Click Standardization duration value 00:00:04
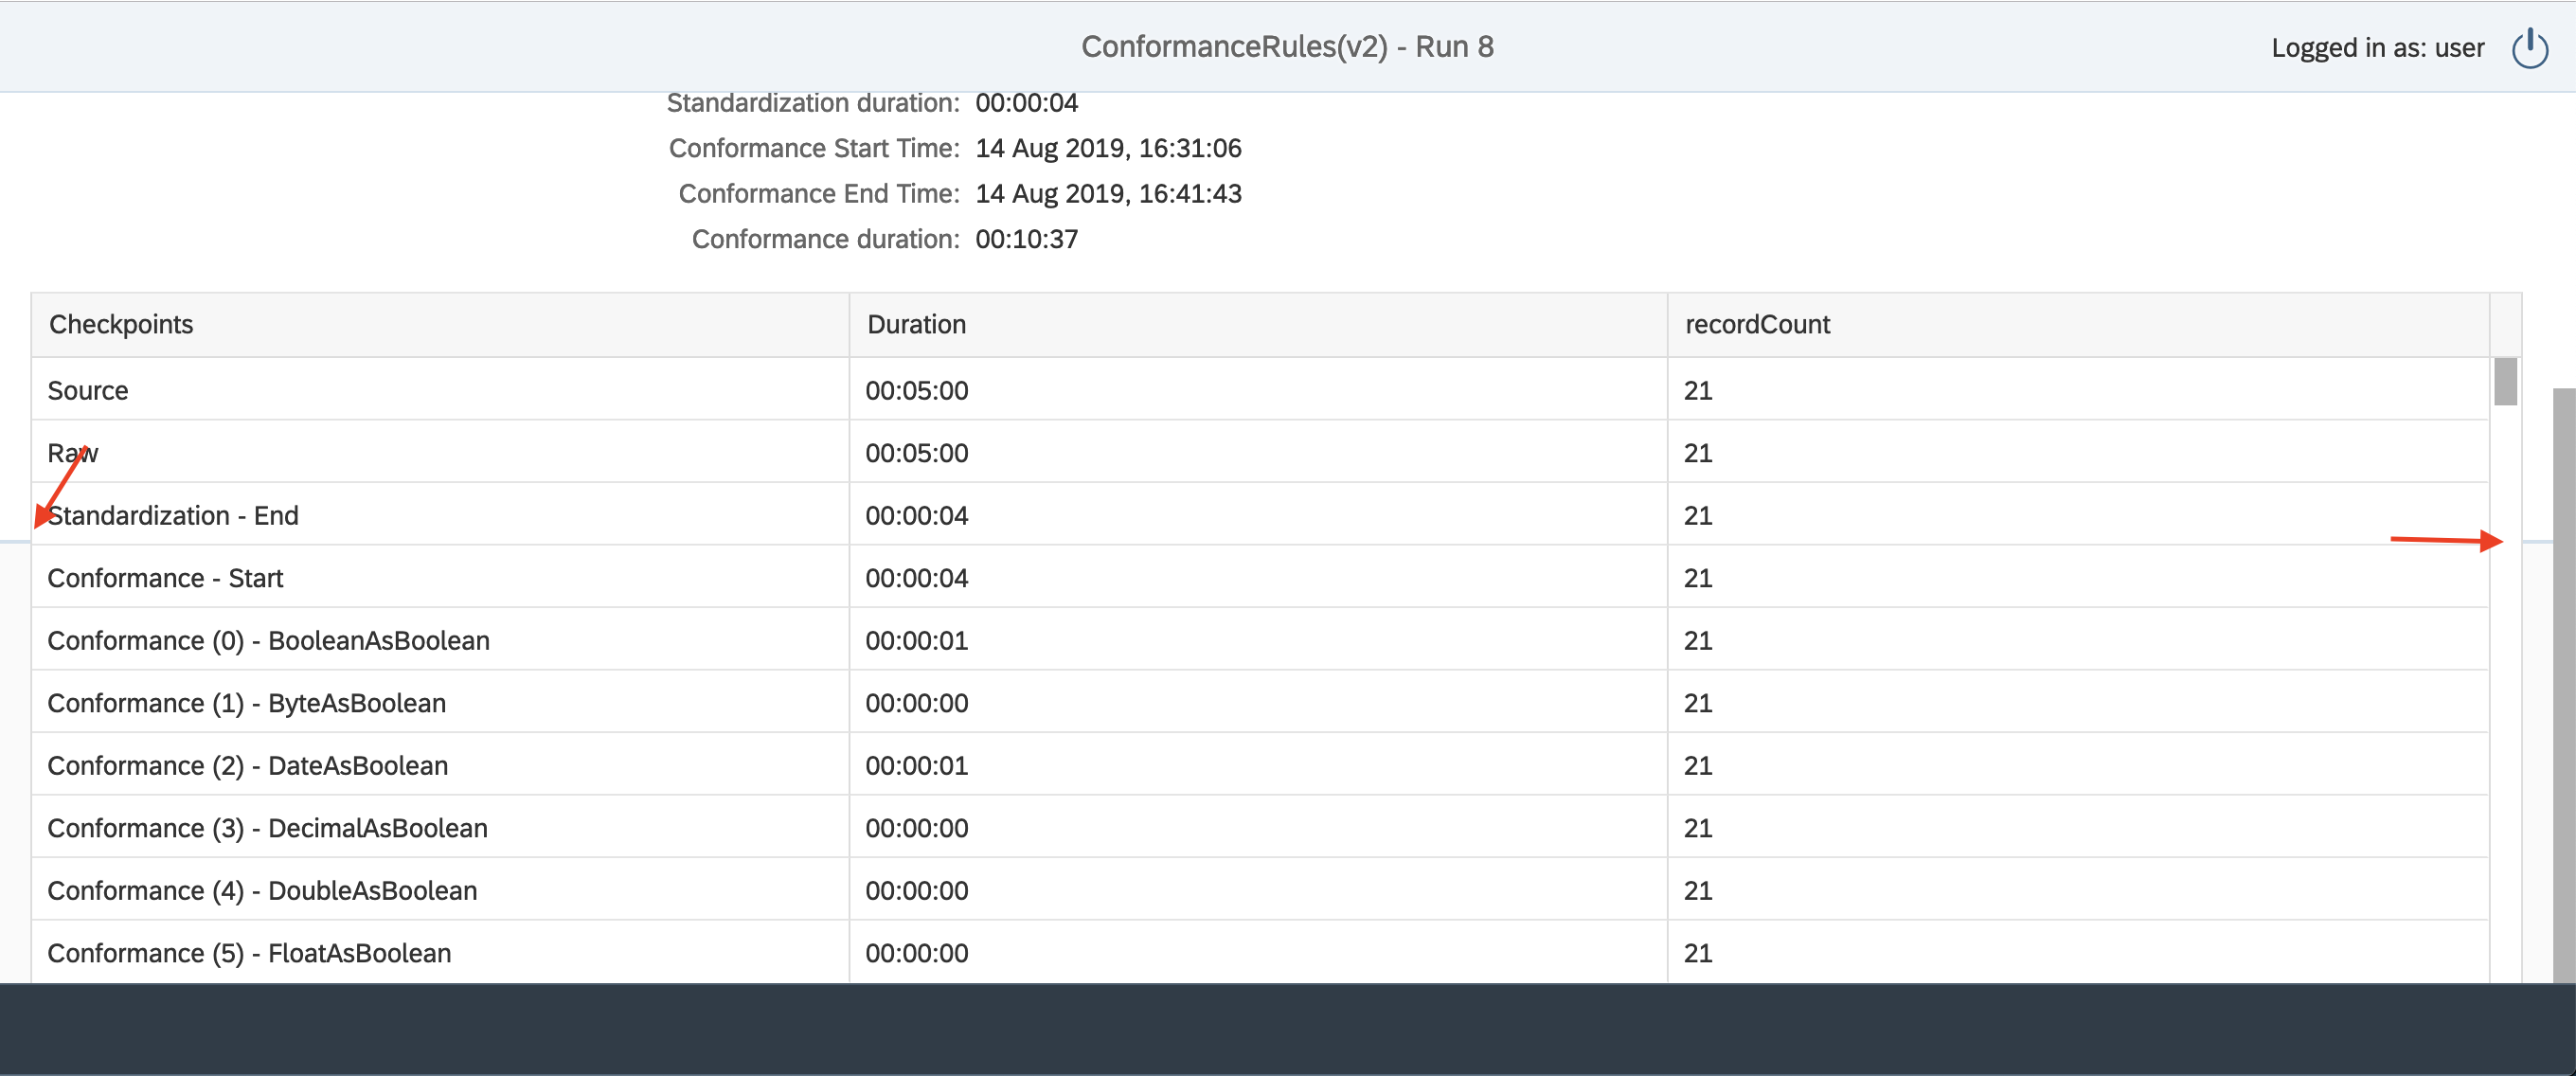Image resolution: width=2576 pixels, height=1076 pixels. pos(1027,103)
